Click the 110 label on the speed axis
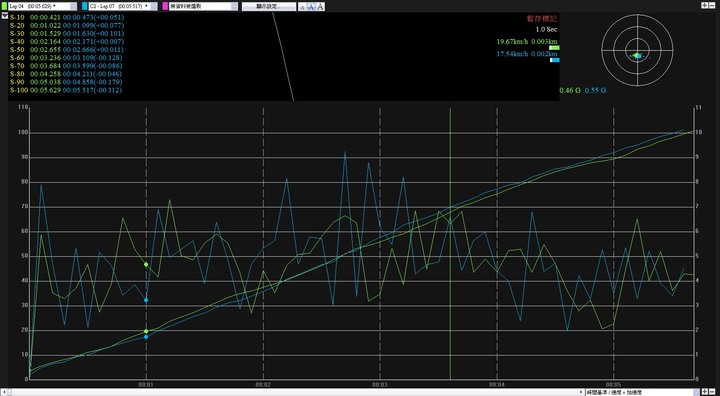Viewport: 720px width, 396px height. [x=23, y=107]
